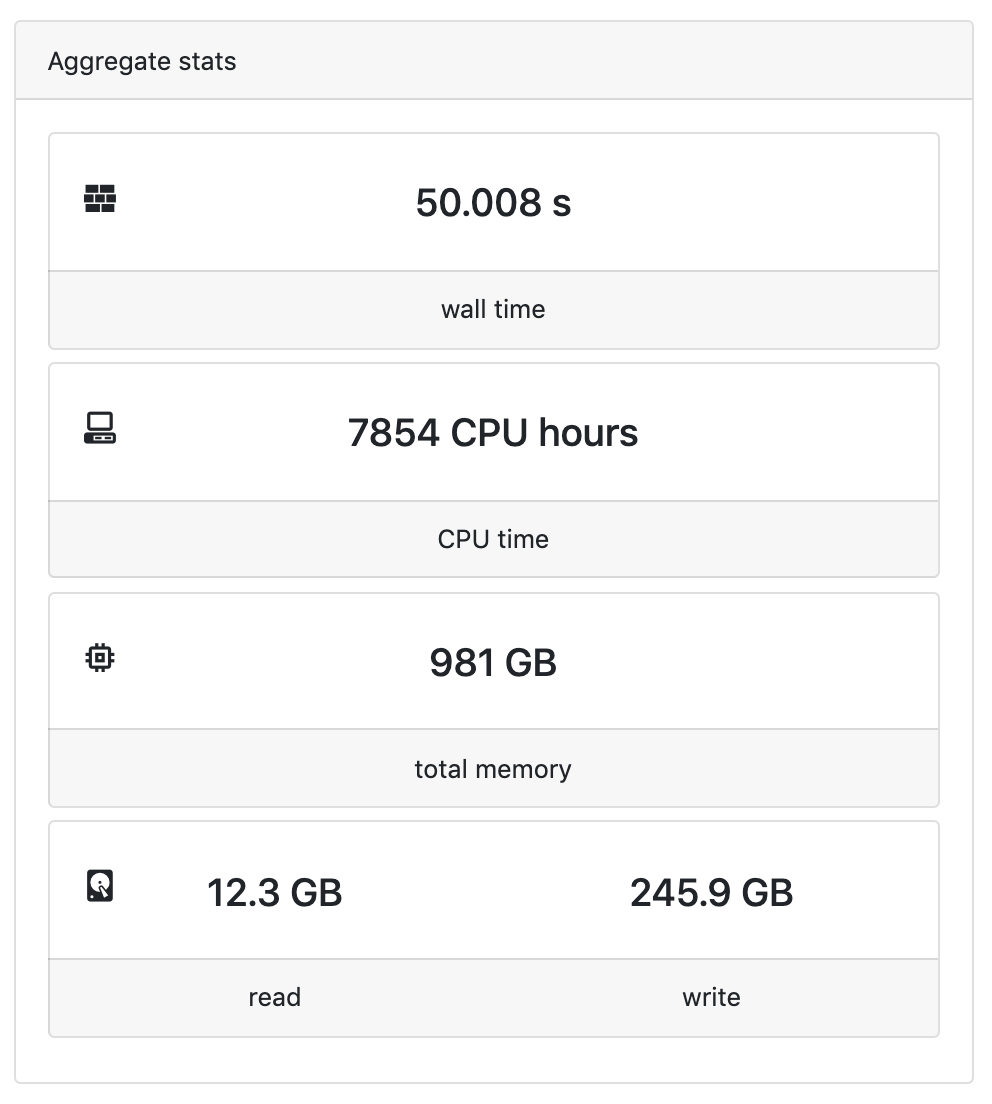Click the CPU time label
This screenshot has width=992, height=1104.
492,539
